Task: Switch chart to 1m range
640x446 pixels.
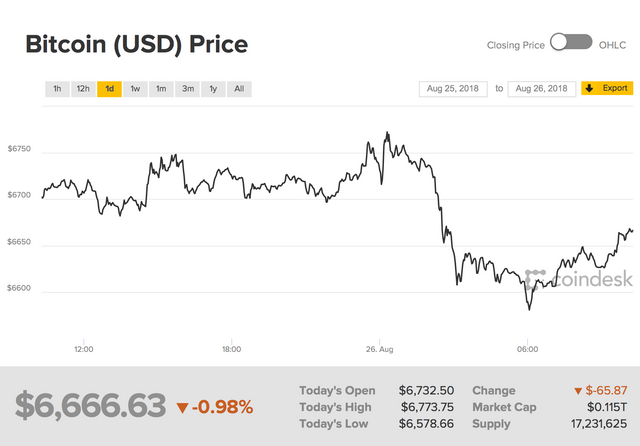Action: pyautogui.click(x=161, y=89)
